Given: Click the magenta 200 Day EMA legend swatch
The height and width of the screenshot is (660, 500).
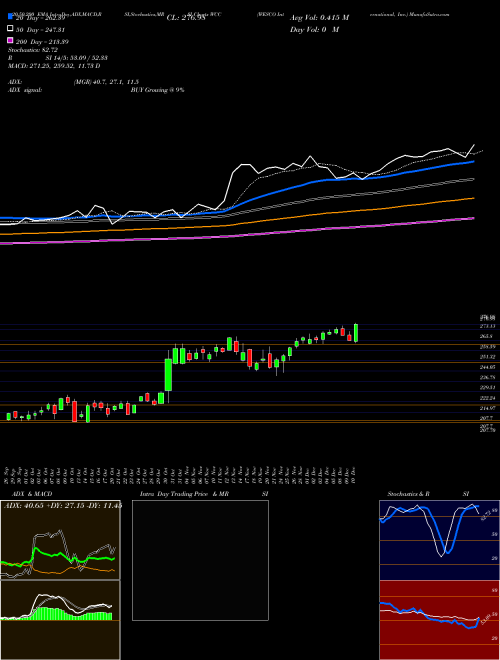Looking at the screenshot, I should pos(10,40).
